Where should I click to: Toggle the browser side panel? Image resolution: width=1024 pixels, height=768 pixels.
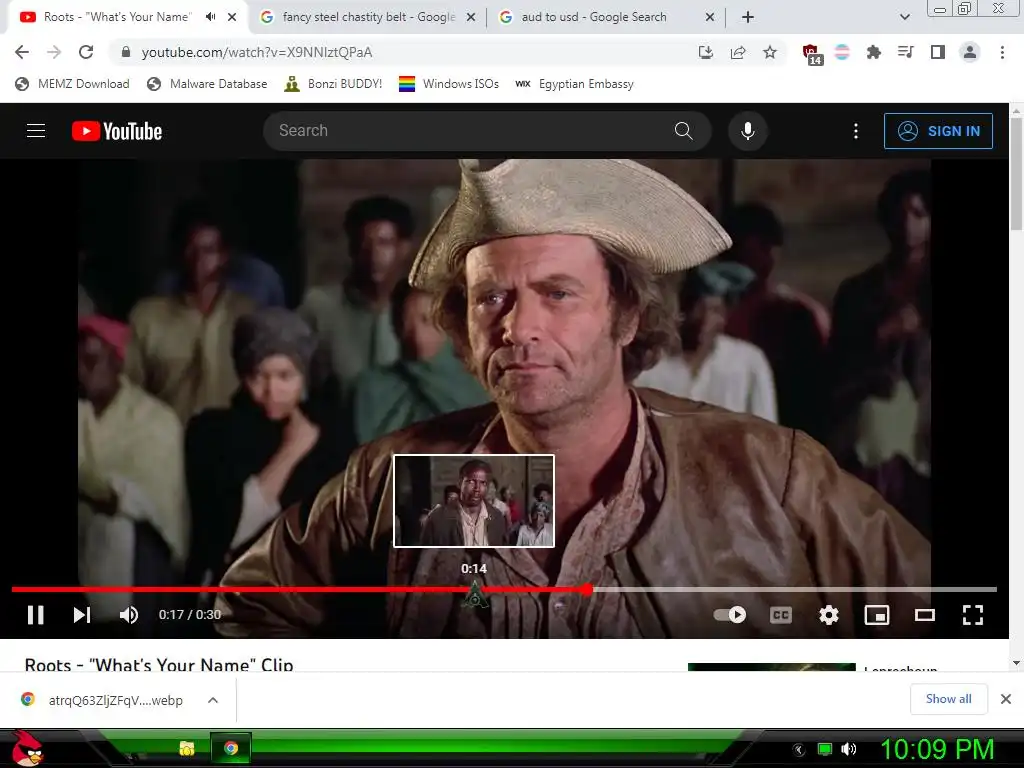point(938,52)
